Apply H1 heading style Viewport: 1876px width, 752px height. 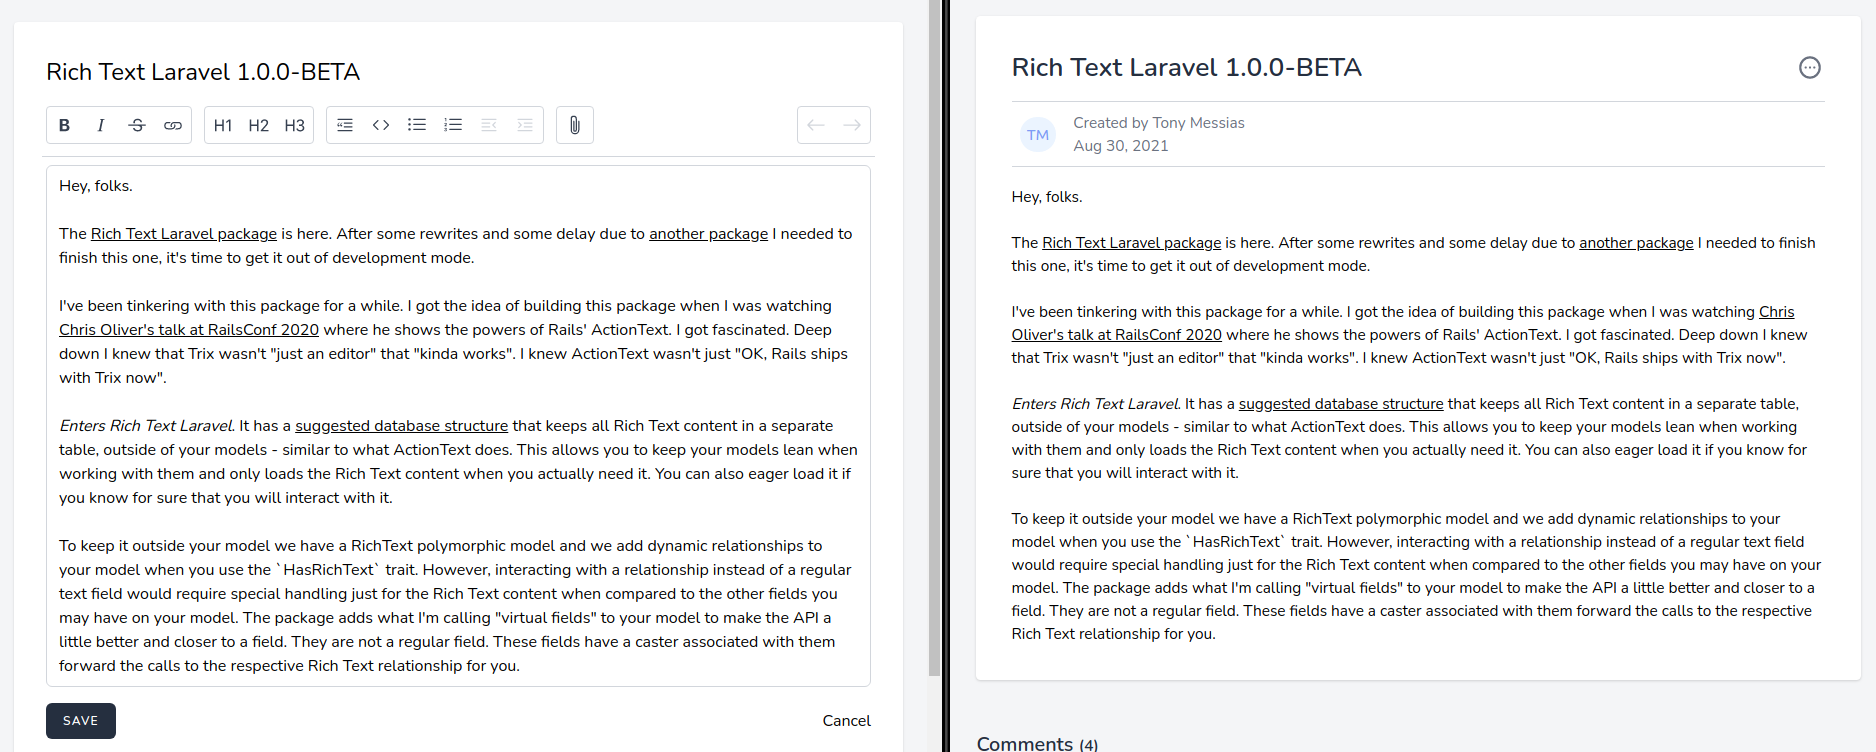point(223,125)
